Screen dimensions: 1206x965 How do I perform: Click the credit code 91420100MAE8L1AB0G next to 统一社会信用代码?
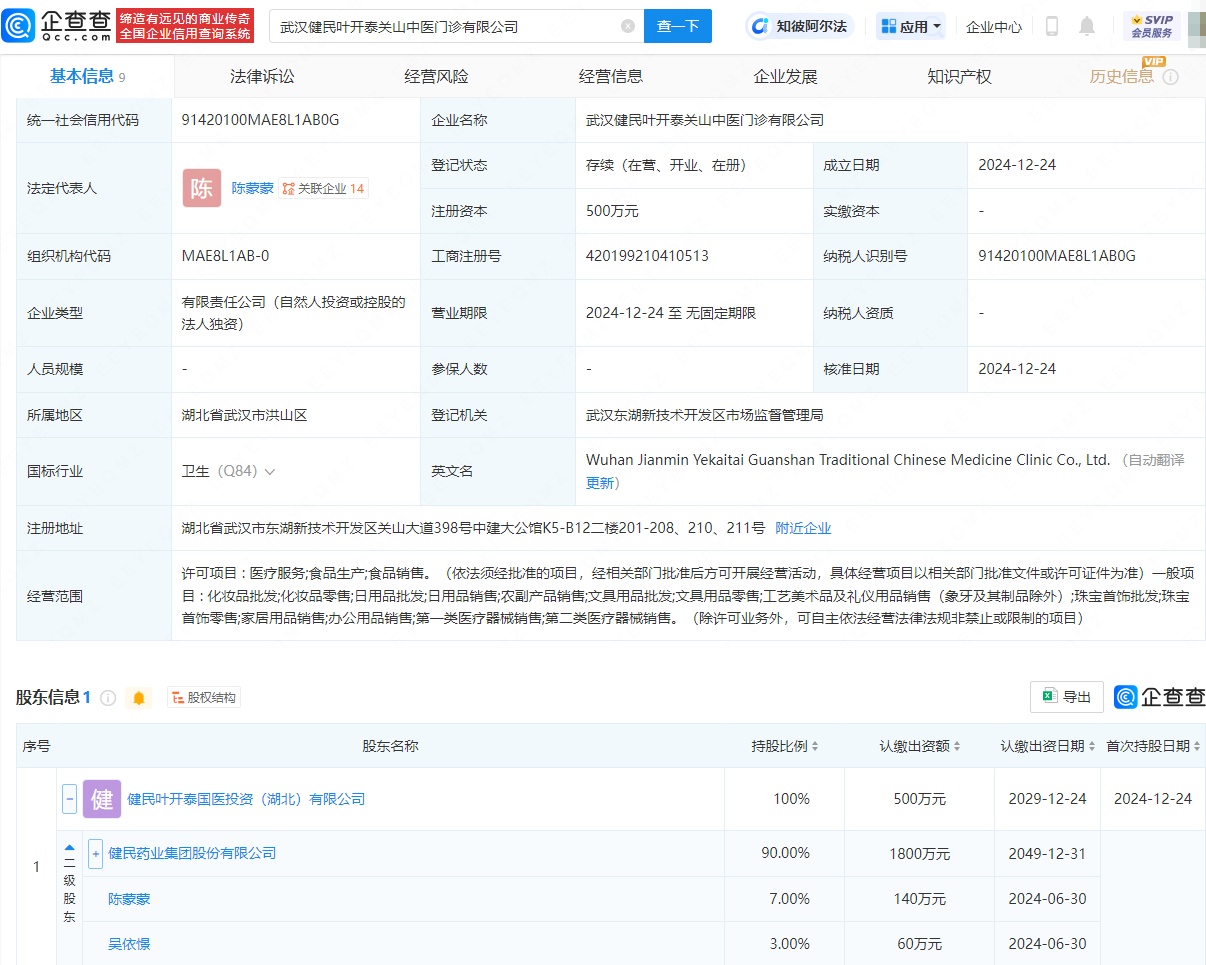(x=261, y=120)
